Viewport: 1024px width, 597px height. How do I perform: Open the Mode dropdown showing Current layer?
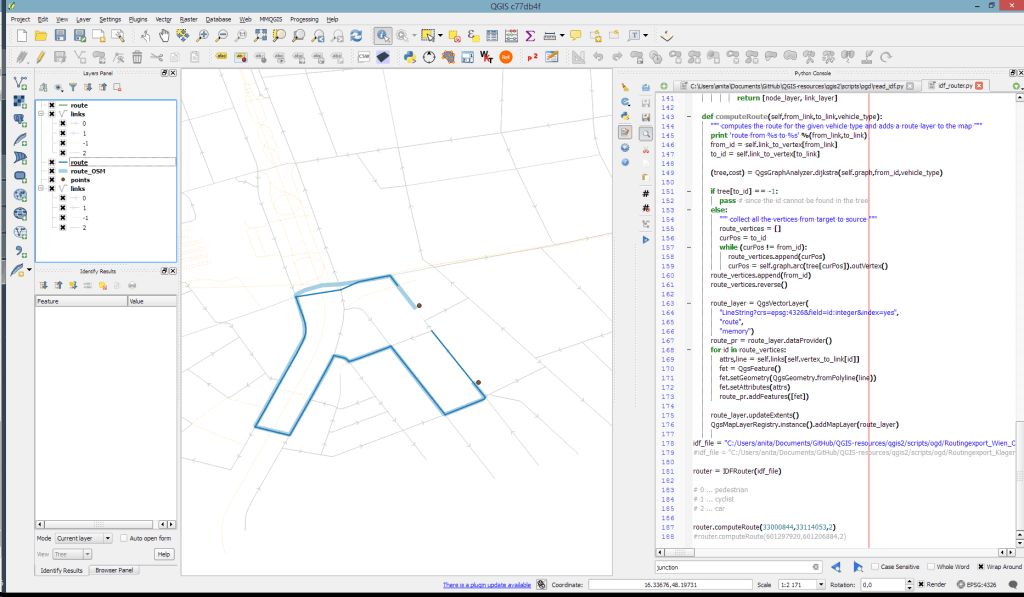84,538
